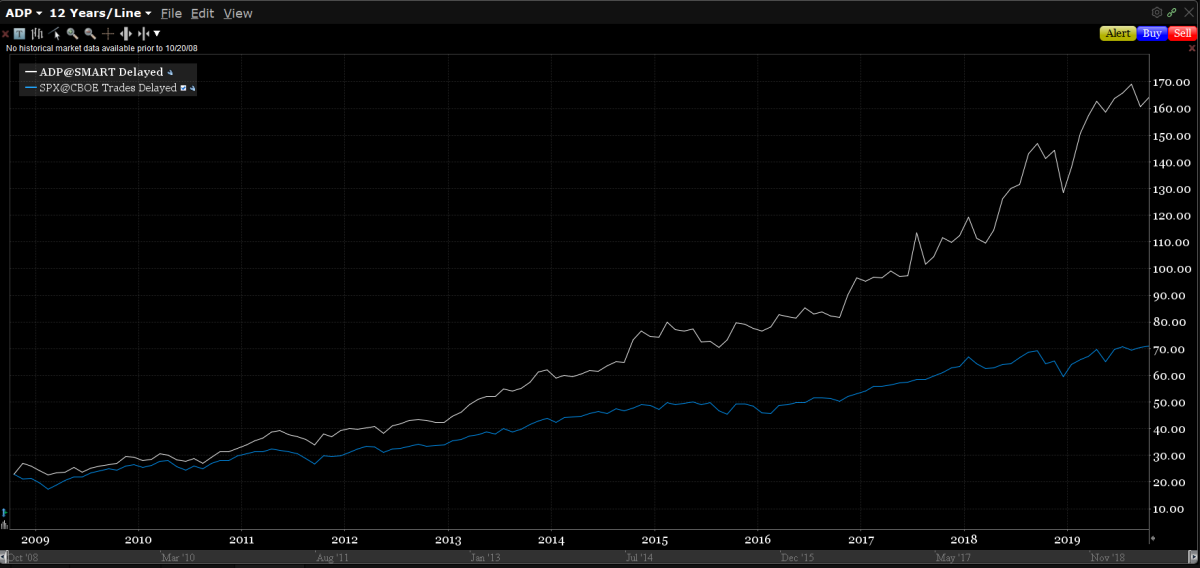Click the green window link chain icon
Image resolution: width=1200 pixels, height=568 pixels.
click(1171, 12)
